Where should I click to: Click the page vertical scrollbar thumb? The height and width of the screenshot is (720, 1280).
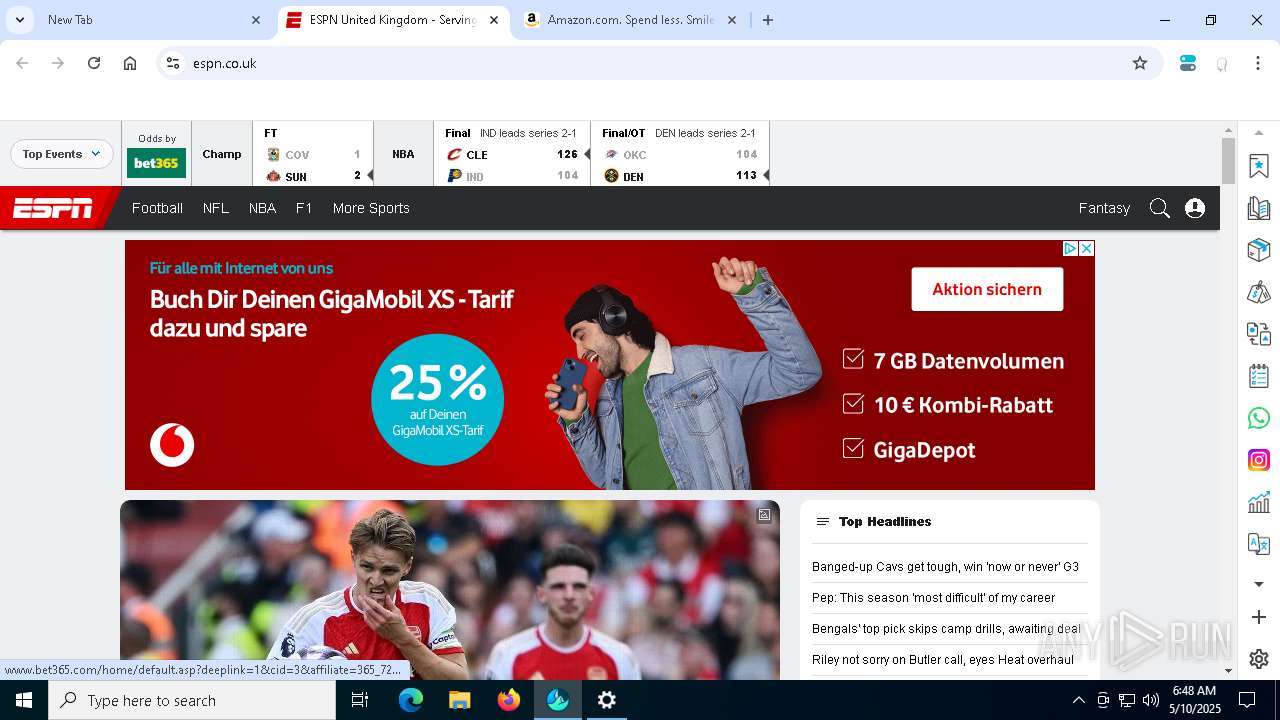point(1228,160)
